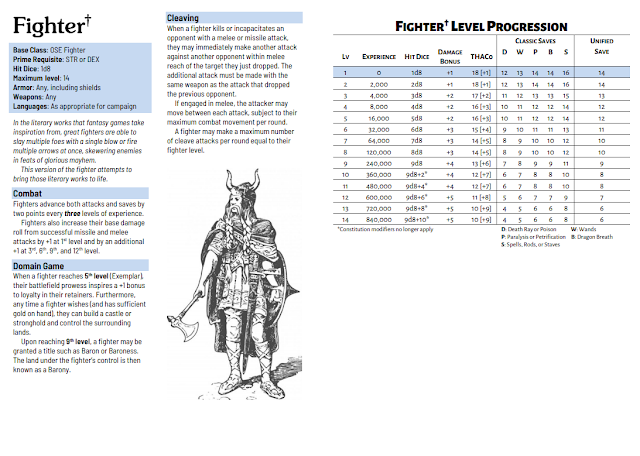Click the "9d8+4*" hit dice cell

(x=416, y=186)
